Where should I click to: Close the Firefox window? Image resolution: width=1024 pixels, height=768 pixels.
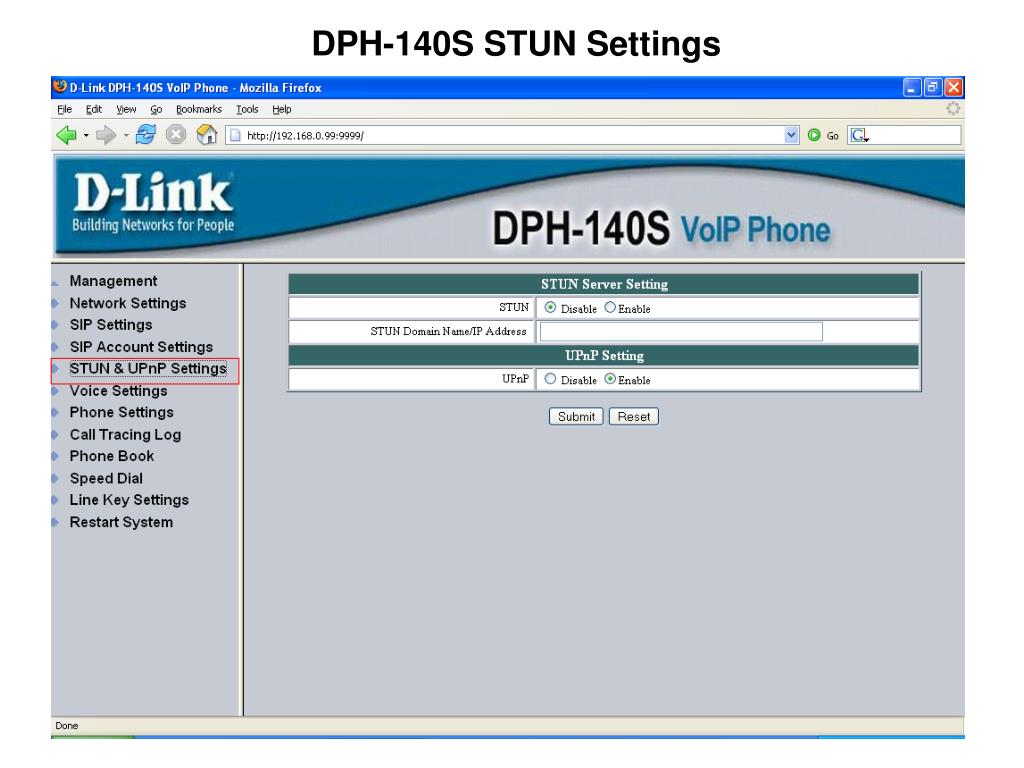[953, 87]
